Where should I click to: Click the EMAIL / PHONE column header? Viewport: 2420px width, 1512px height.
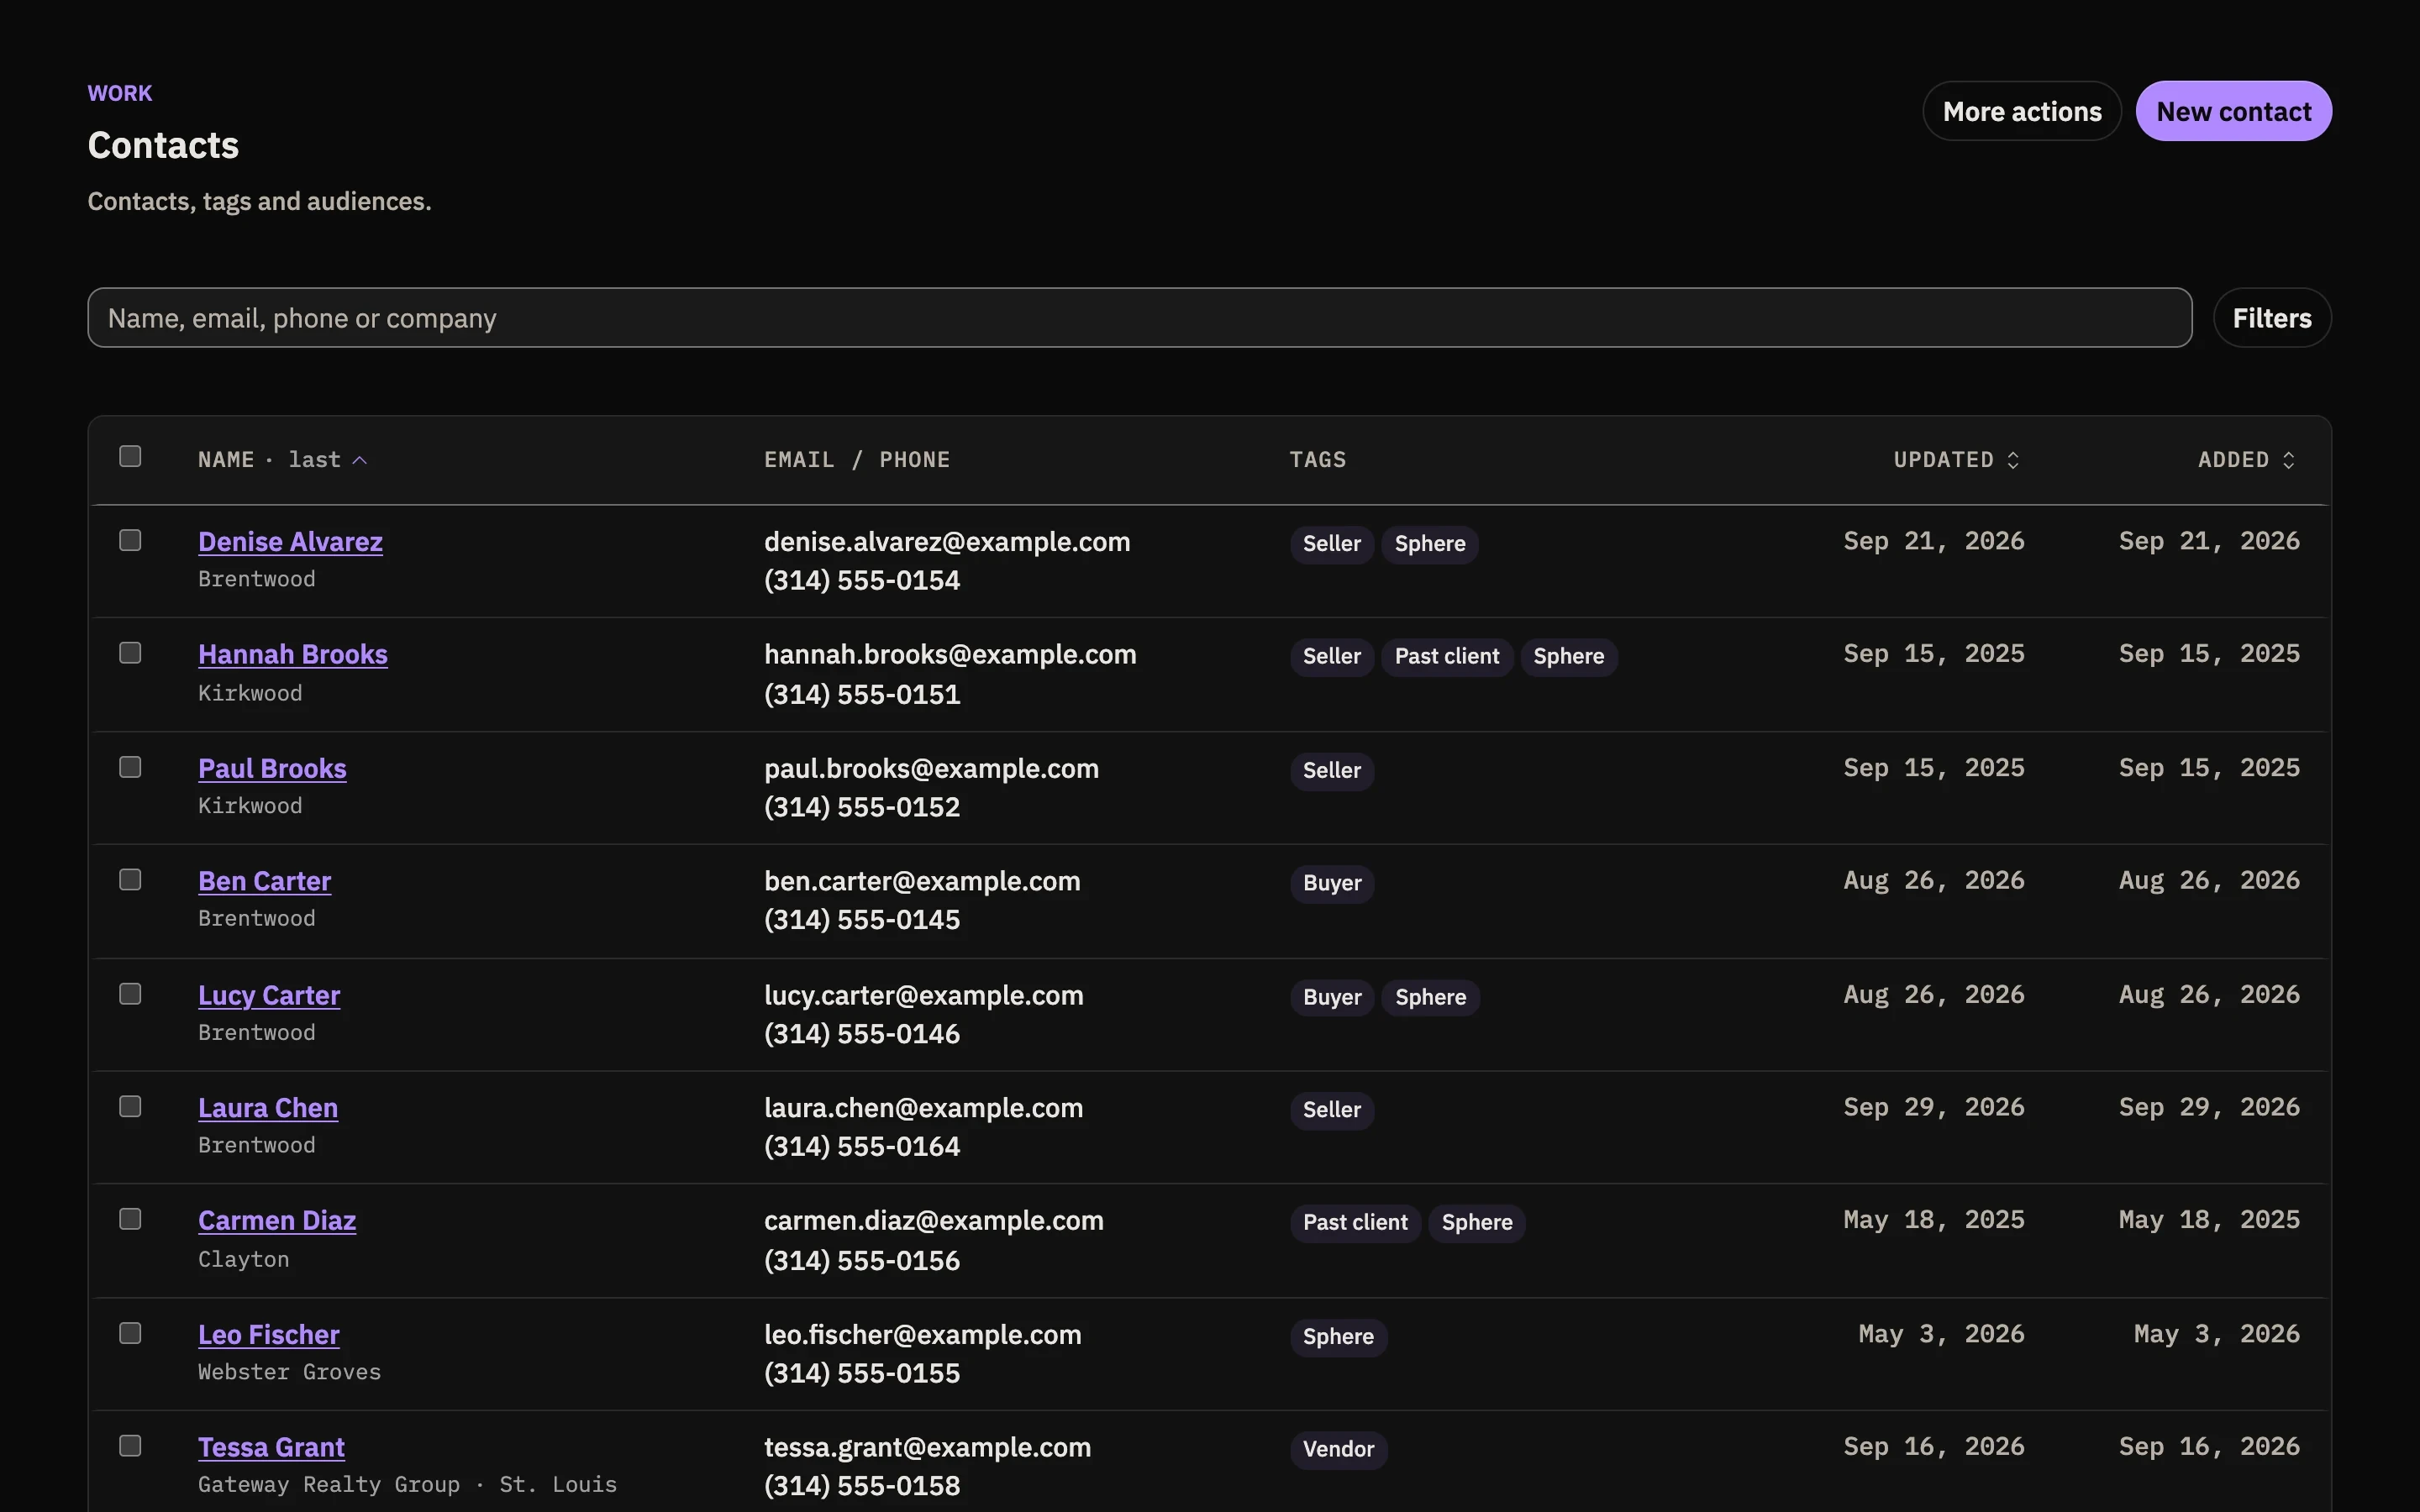click(x=857, y=460)
